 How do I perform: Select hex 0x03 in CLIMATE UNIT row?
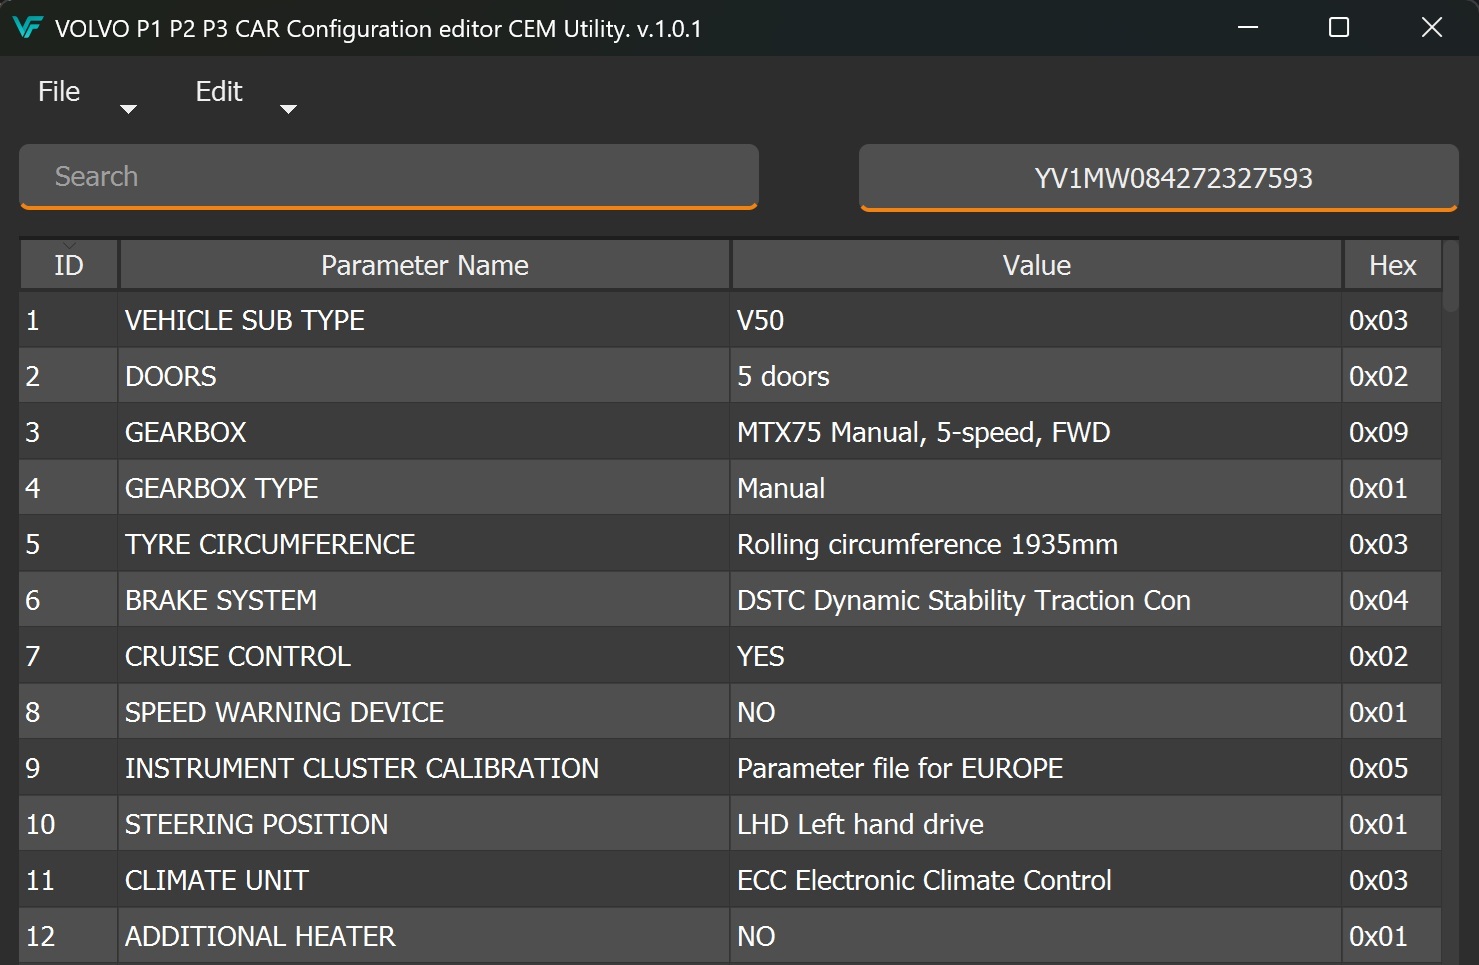1392,880
